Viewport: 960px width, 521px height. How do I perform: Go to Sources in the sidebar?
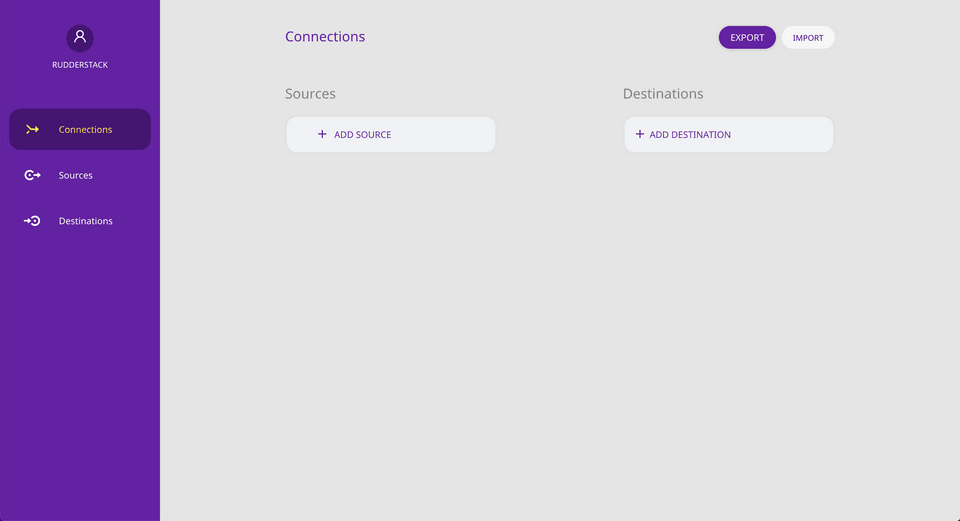pyautogui.click(x=76, y=175)
